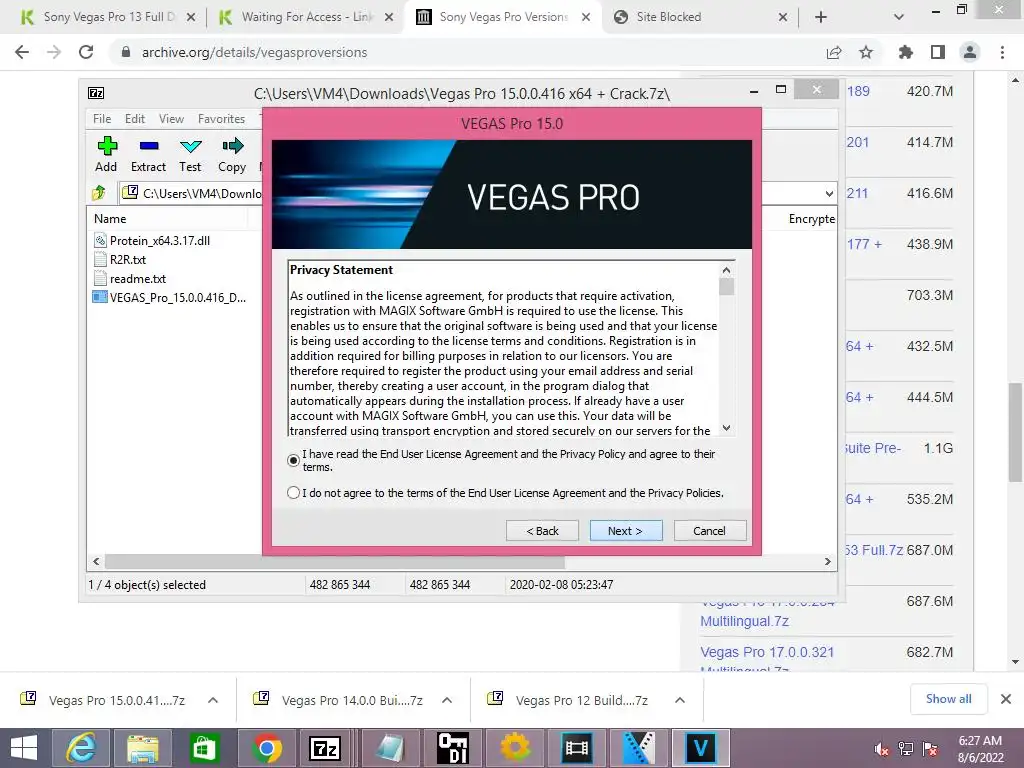This screenshot has height=768, width=1024.
Task: Open Chrome profile avatar
Action: 970,52
